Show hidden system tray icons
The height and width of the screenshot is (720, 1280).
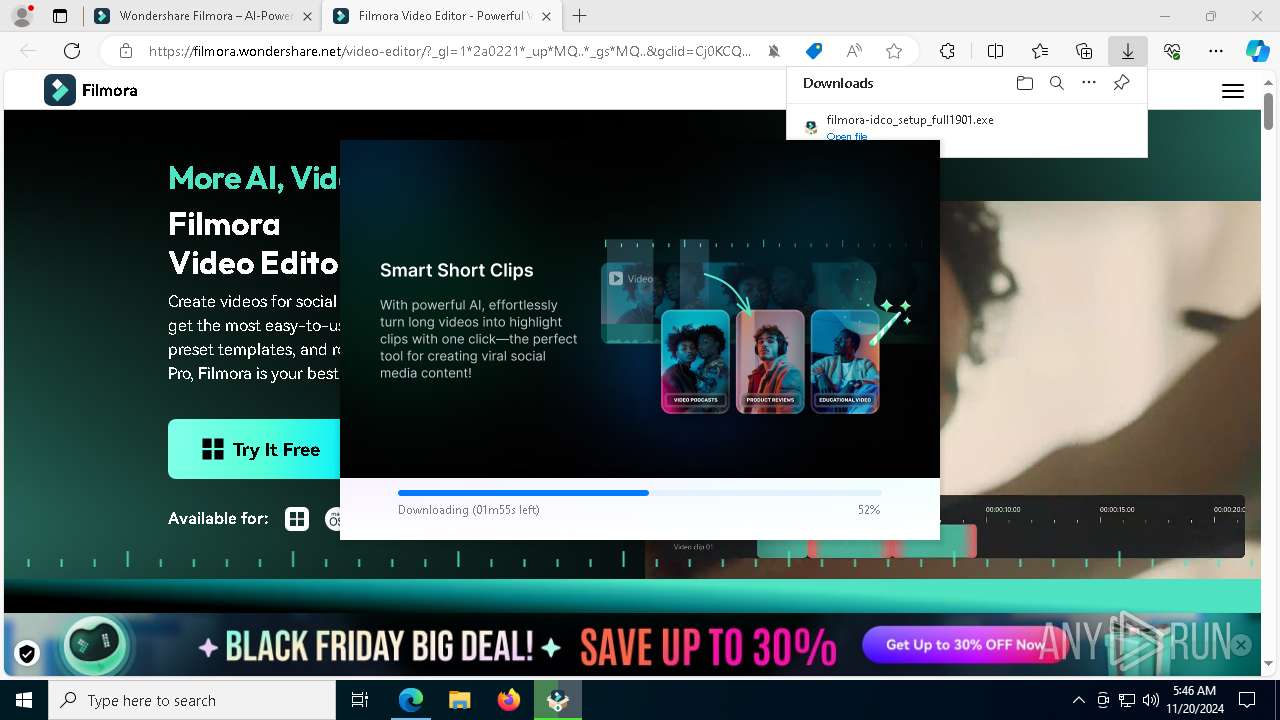[x=1078, y=700]
